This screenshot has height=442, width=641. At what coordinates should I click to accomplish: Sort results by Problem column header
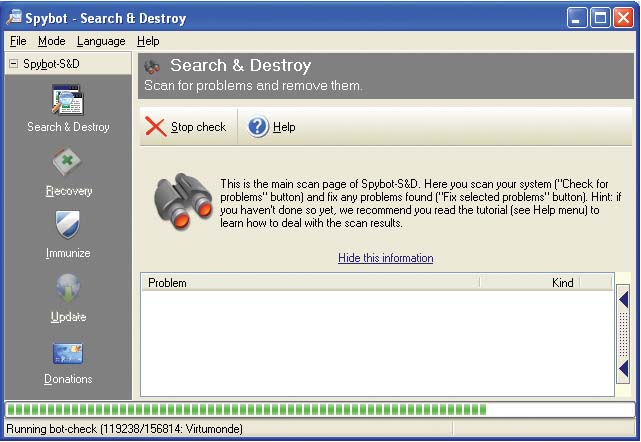tap(310, 283)
